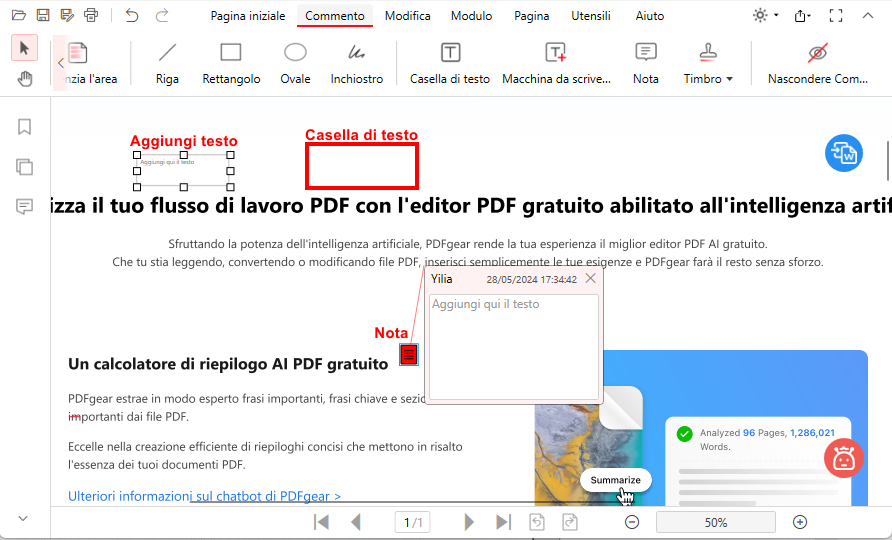Go to the next page
Viewport: 892px width, 540px height.
[468, 522]
